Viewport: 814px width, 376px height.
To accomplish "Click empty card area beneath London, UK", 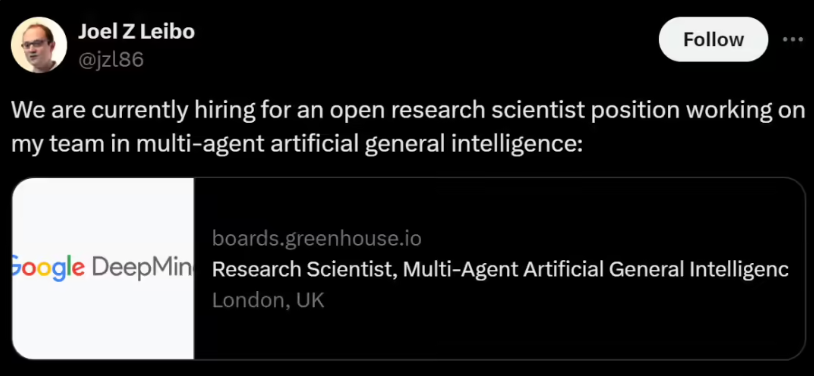I will 498,335.
